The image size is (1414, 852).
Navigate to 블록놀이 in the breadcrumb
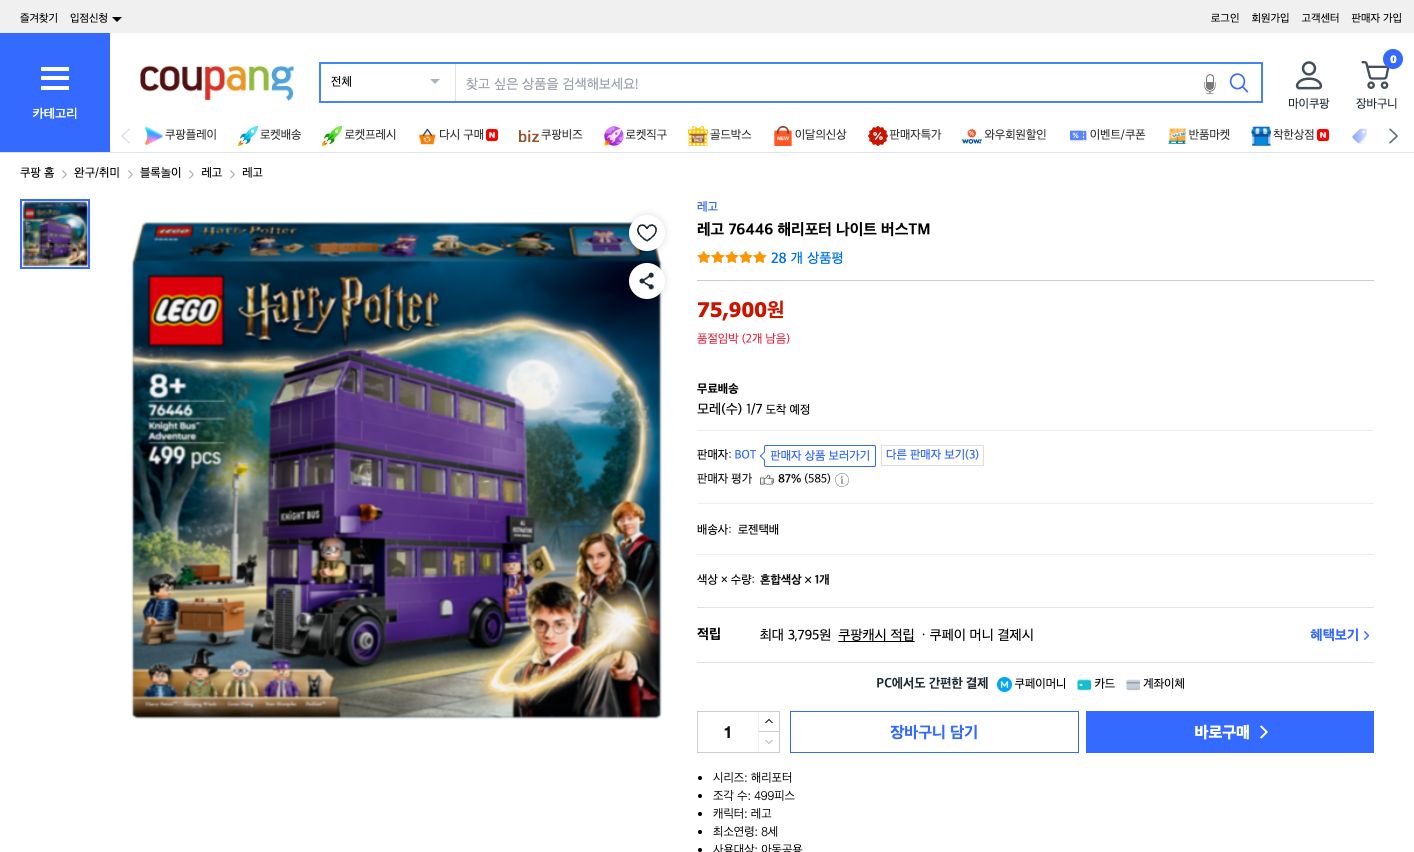coord(159,172)
